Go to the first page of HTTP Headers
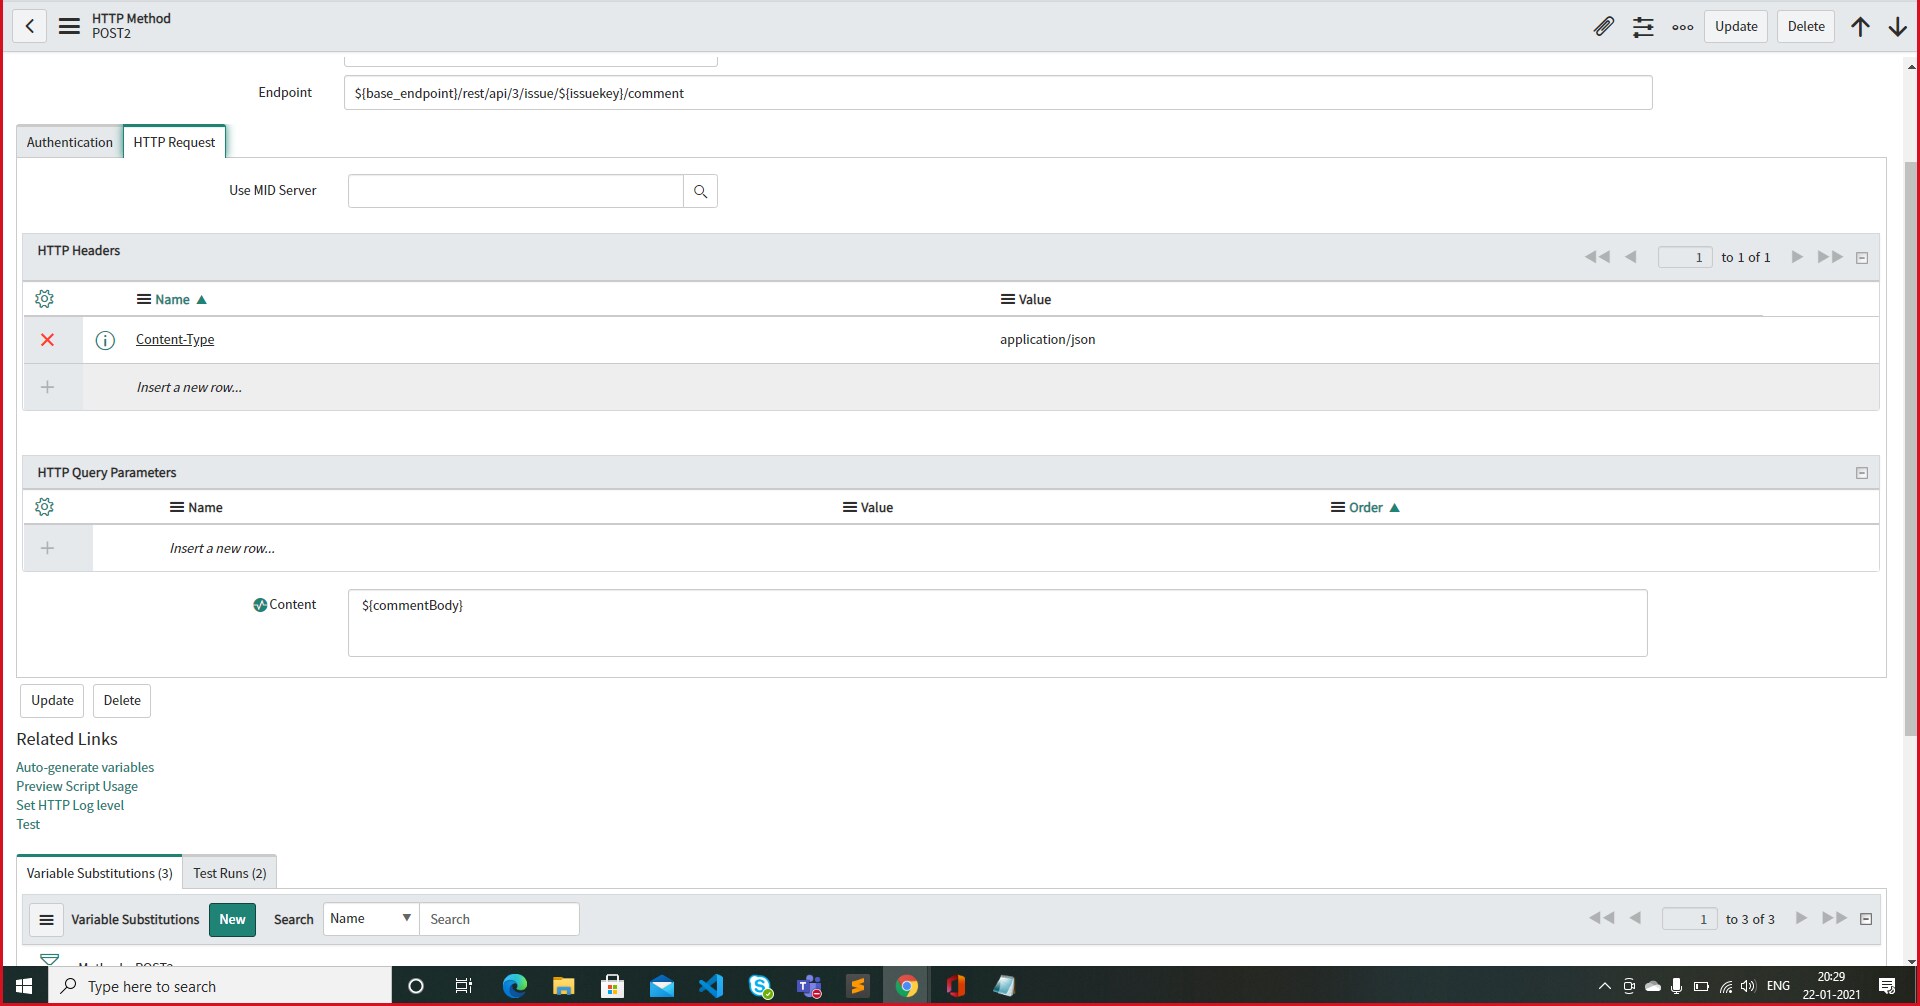Screen dimensions: 1920x1006 click(1597, 257)
